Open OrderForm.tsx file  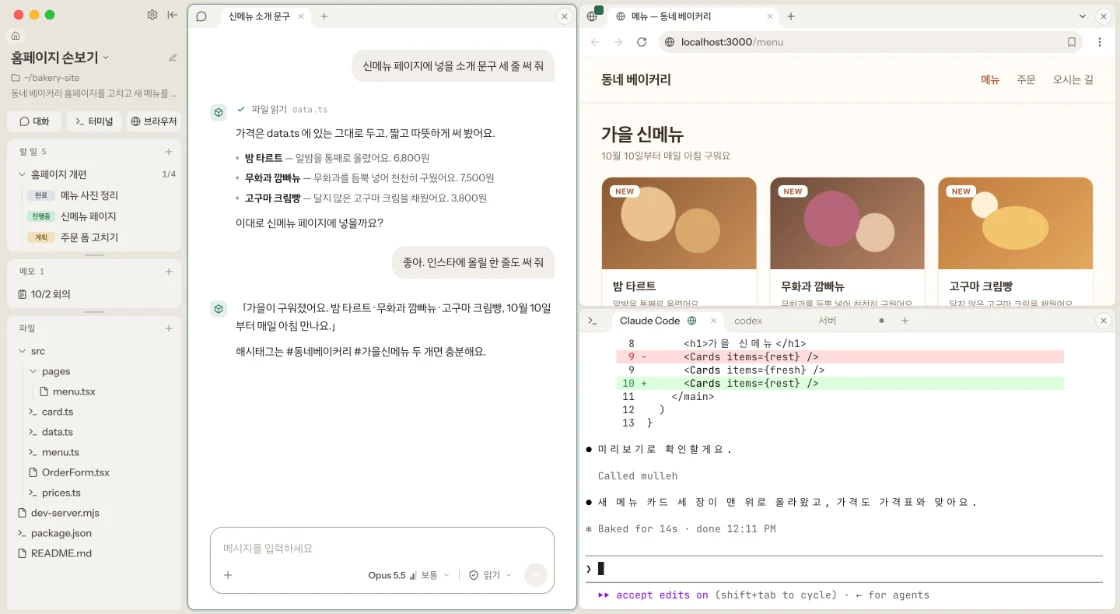pyautogui.click(x=75, y=473)
